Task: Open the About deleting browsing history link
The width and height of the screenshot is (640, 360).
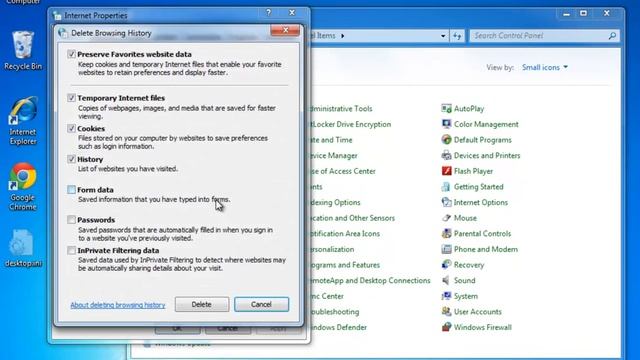Action: pos(118,305)
